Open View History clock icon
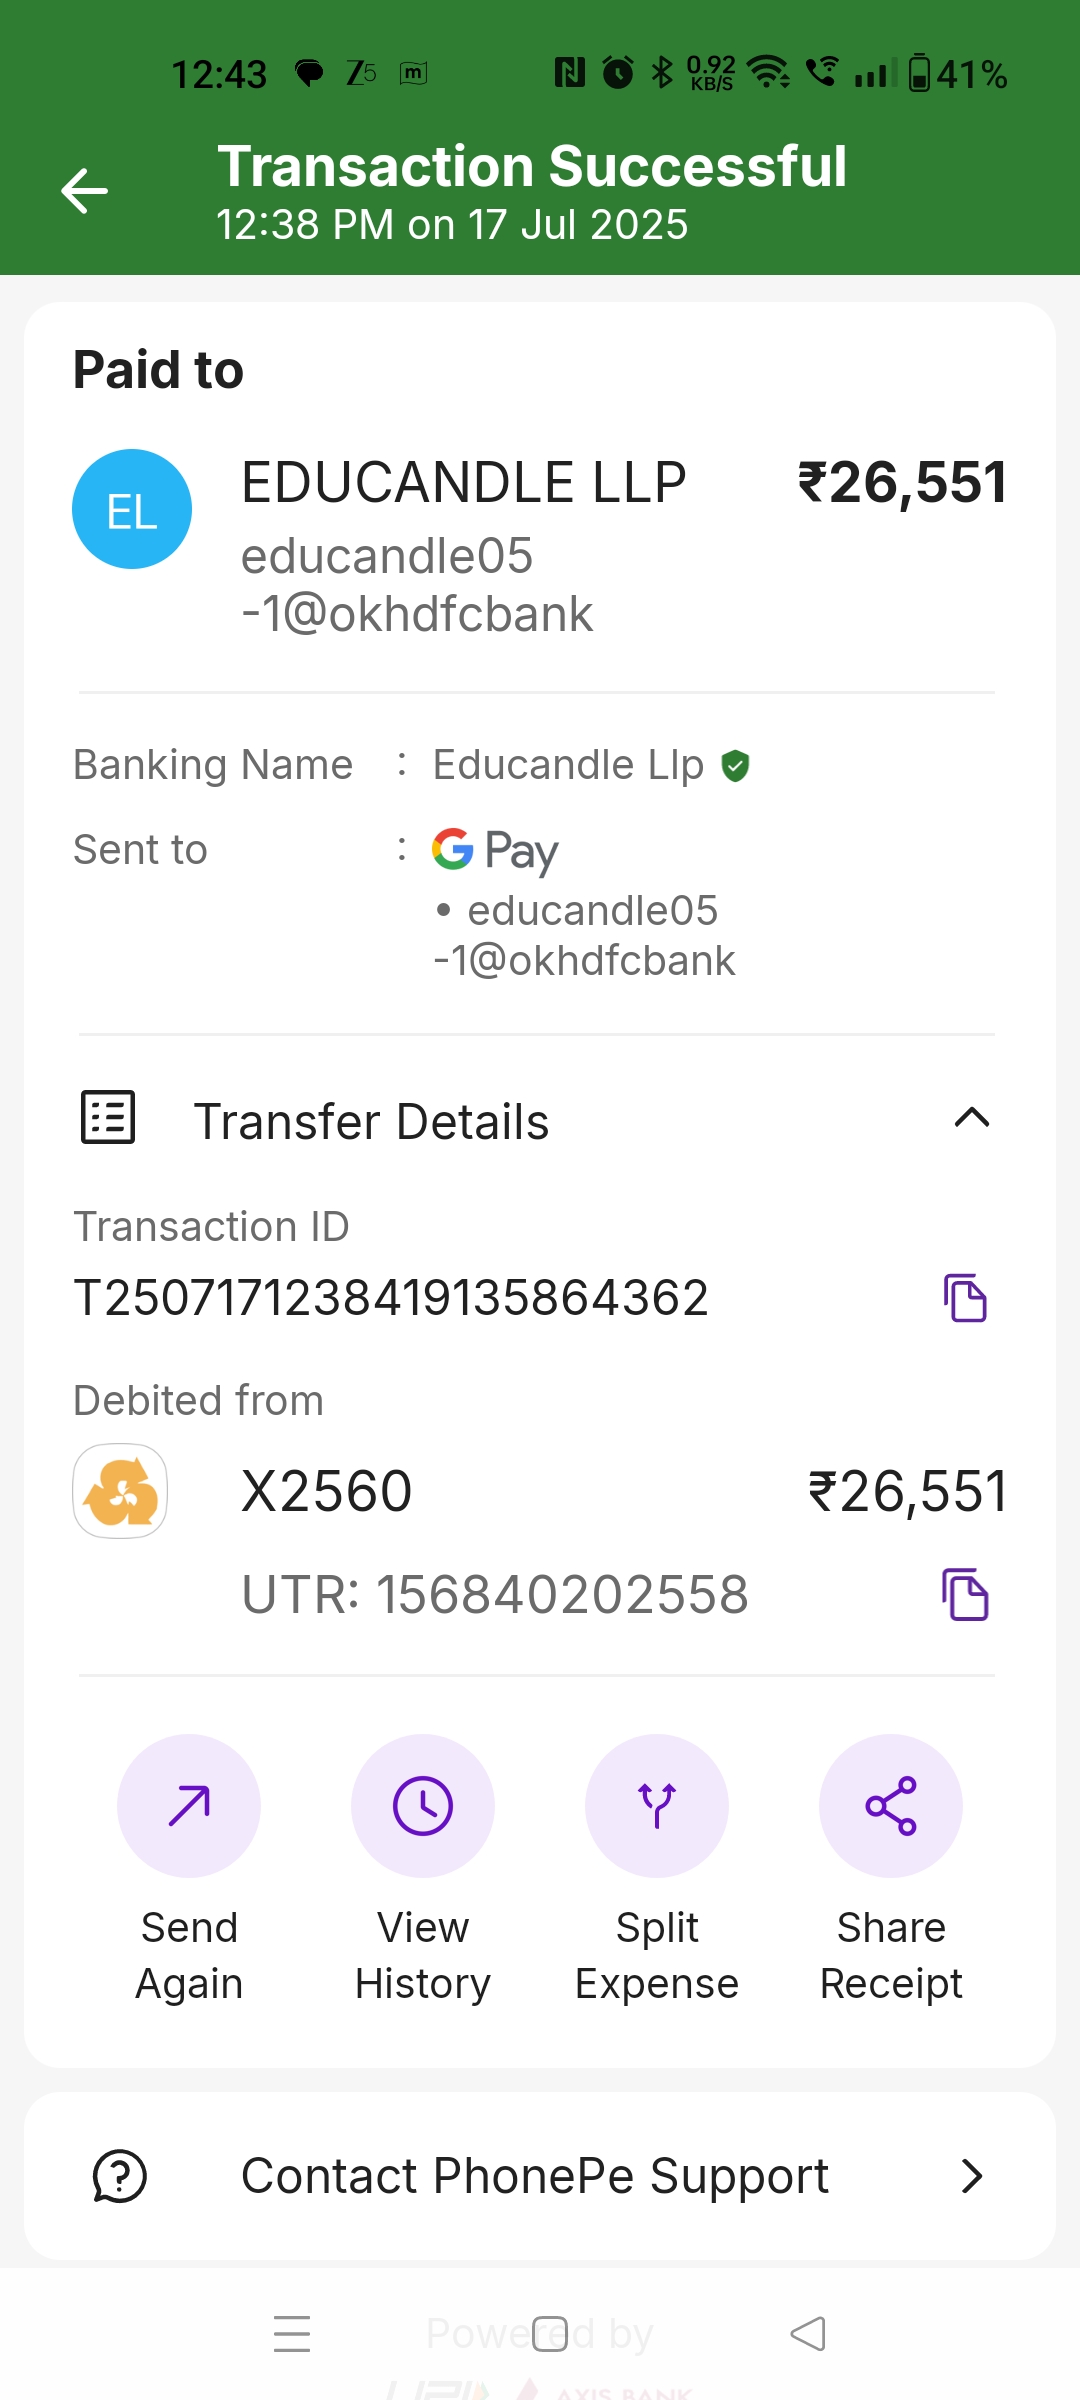The width and height of the screenshot is (1080, 2400). [423, 1805]
